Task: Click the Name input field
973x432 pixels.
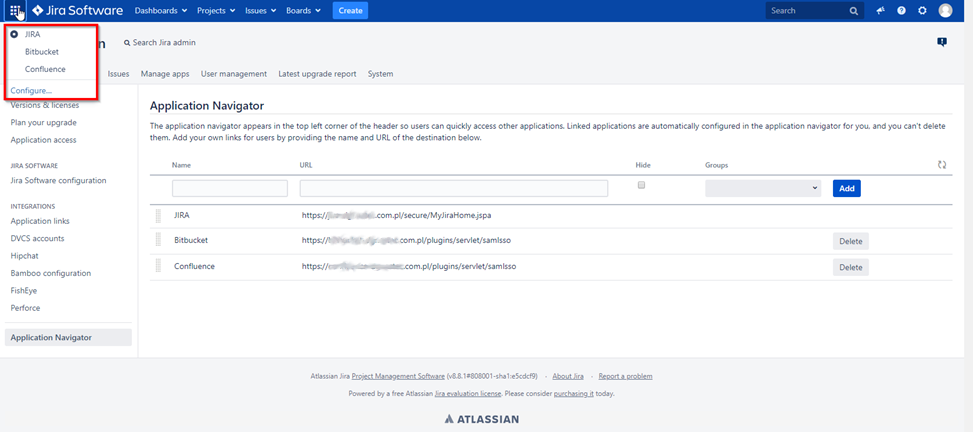Action: coord(229,188)
